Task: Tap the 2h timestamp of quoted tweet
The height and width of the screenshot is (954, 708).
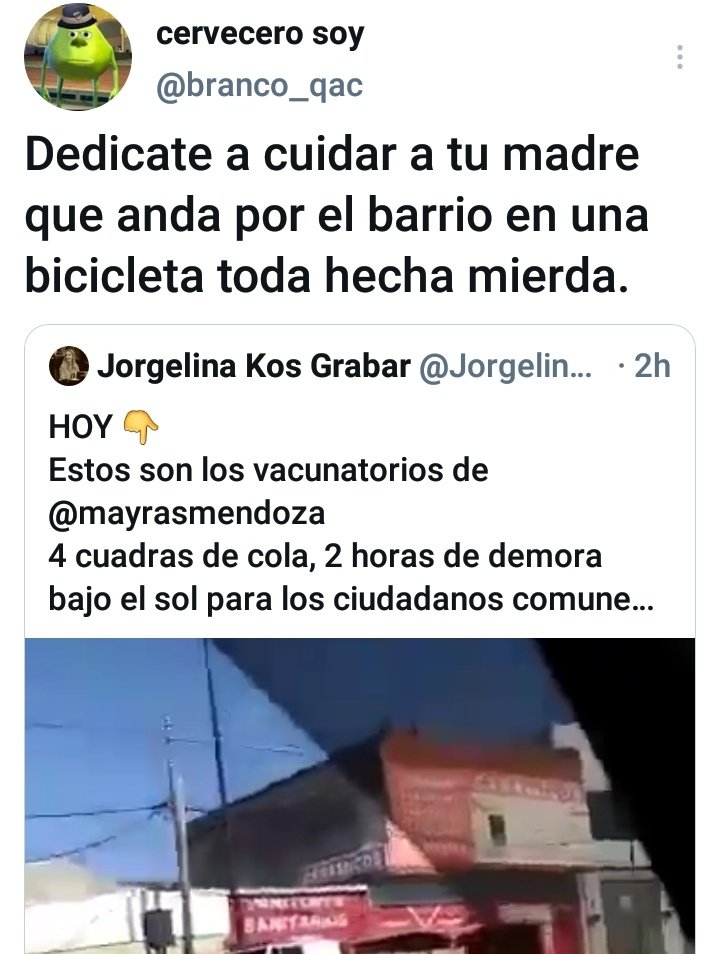Action: pyautogui.click(x=652, y=366)
